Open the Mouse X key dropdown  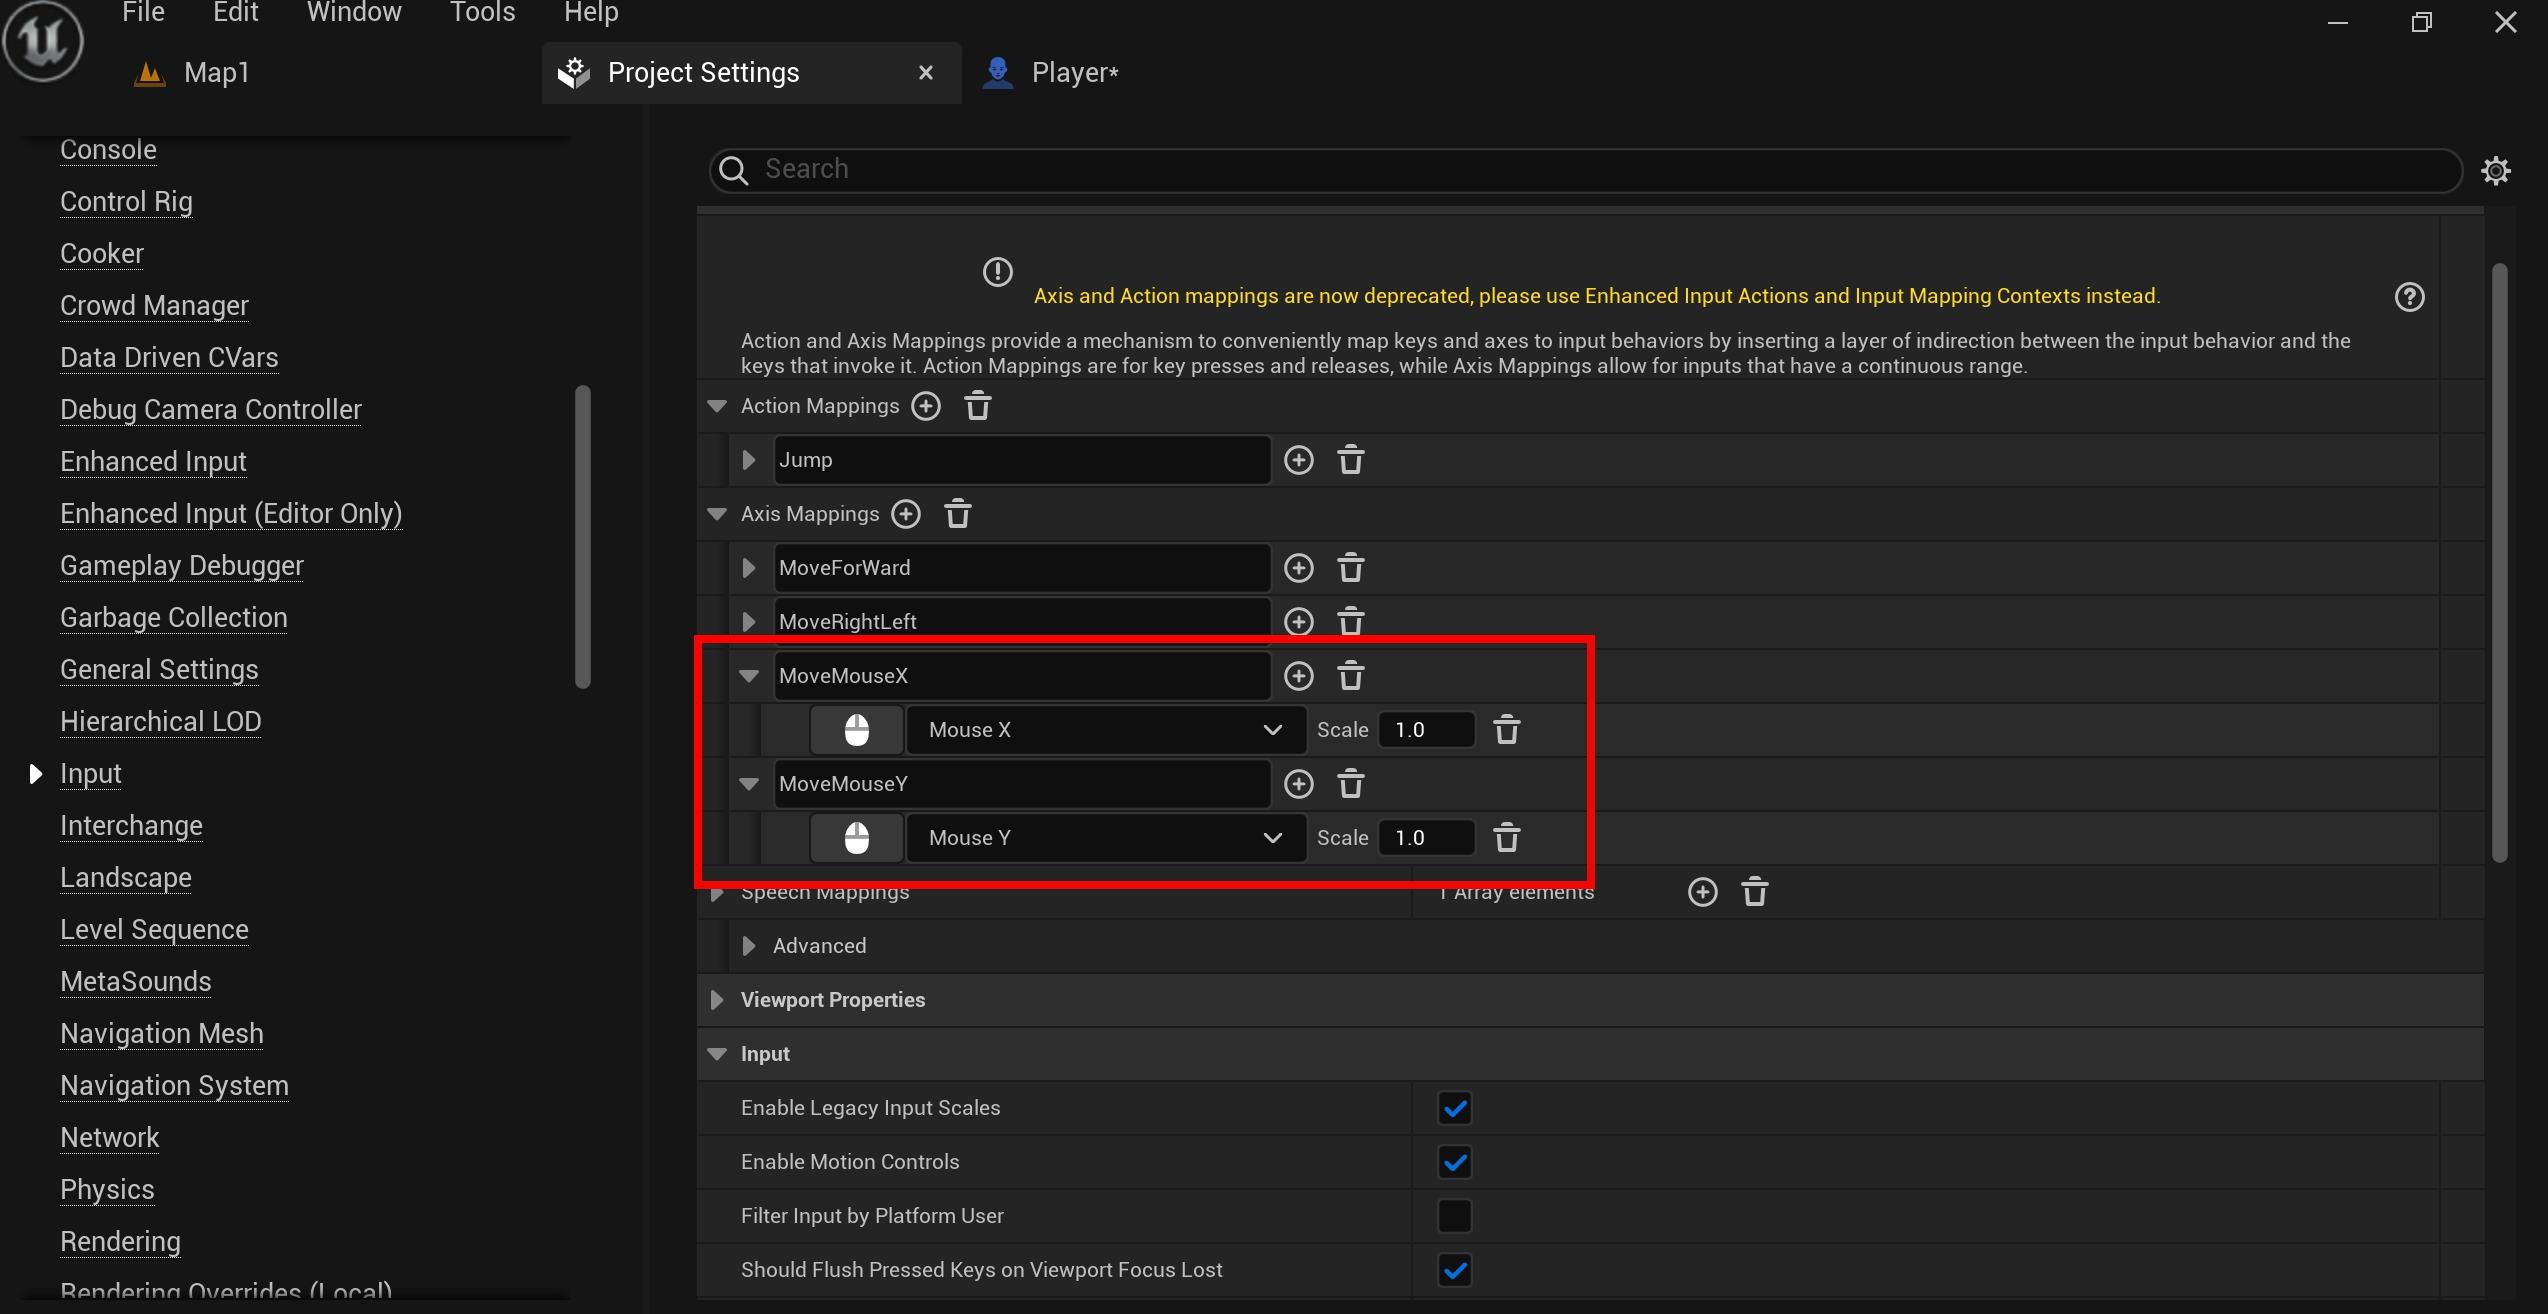(1105, 730)
